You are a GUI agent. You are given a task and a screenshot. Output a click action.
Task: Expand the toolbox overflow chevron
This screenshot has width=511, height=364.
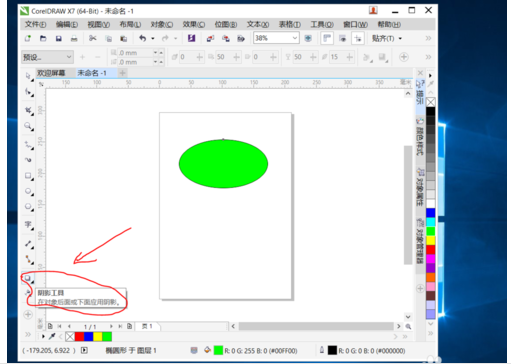28,334
